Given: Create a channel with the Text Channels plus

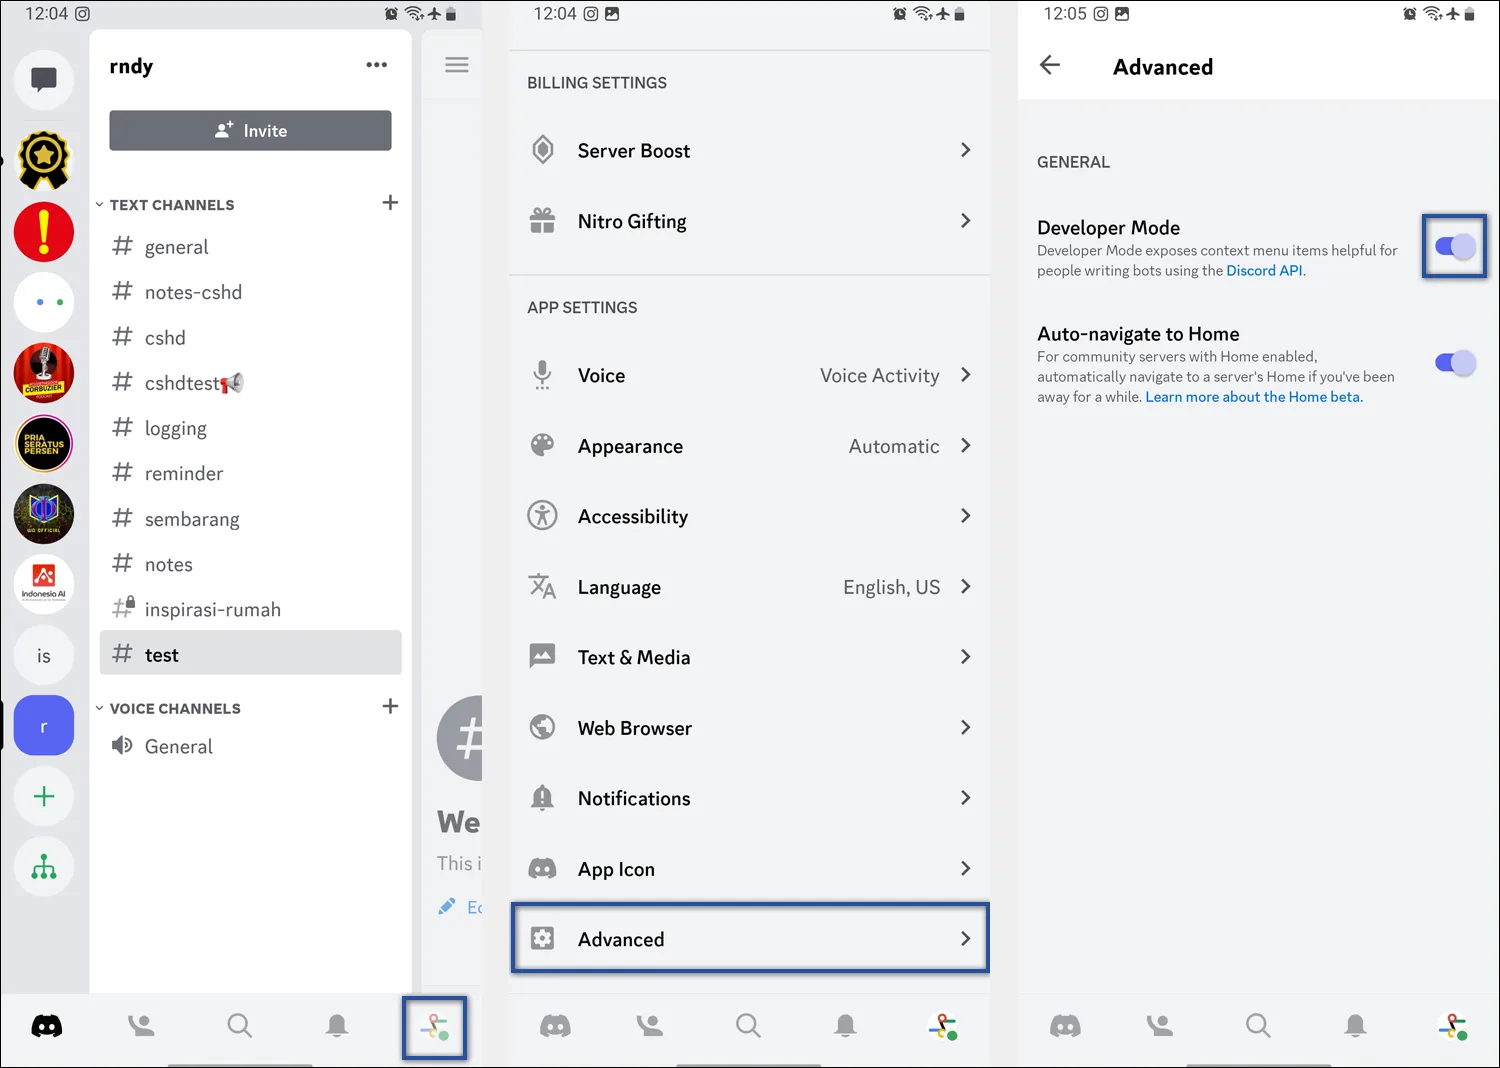Looking at the screenshot, I should click(390, 202).
